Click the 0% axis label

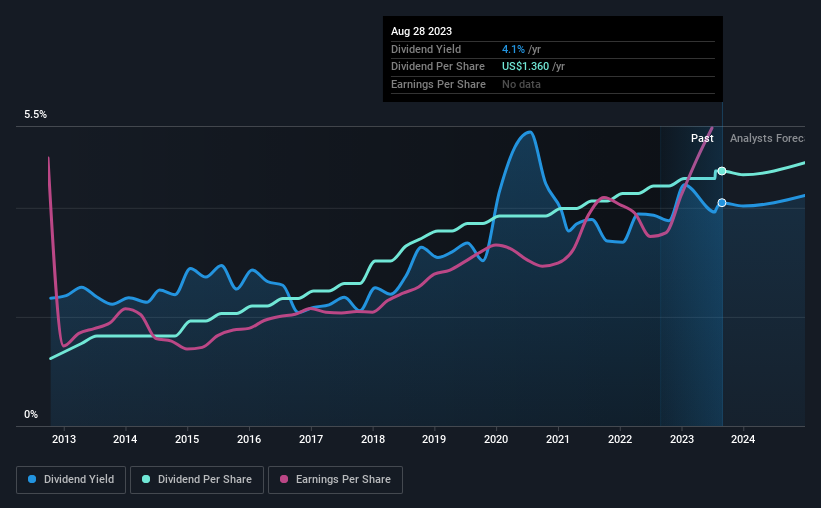31,414
